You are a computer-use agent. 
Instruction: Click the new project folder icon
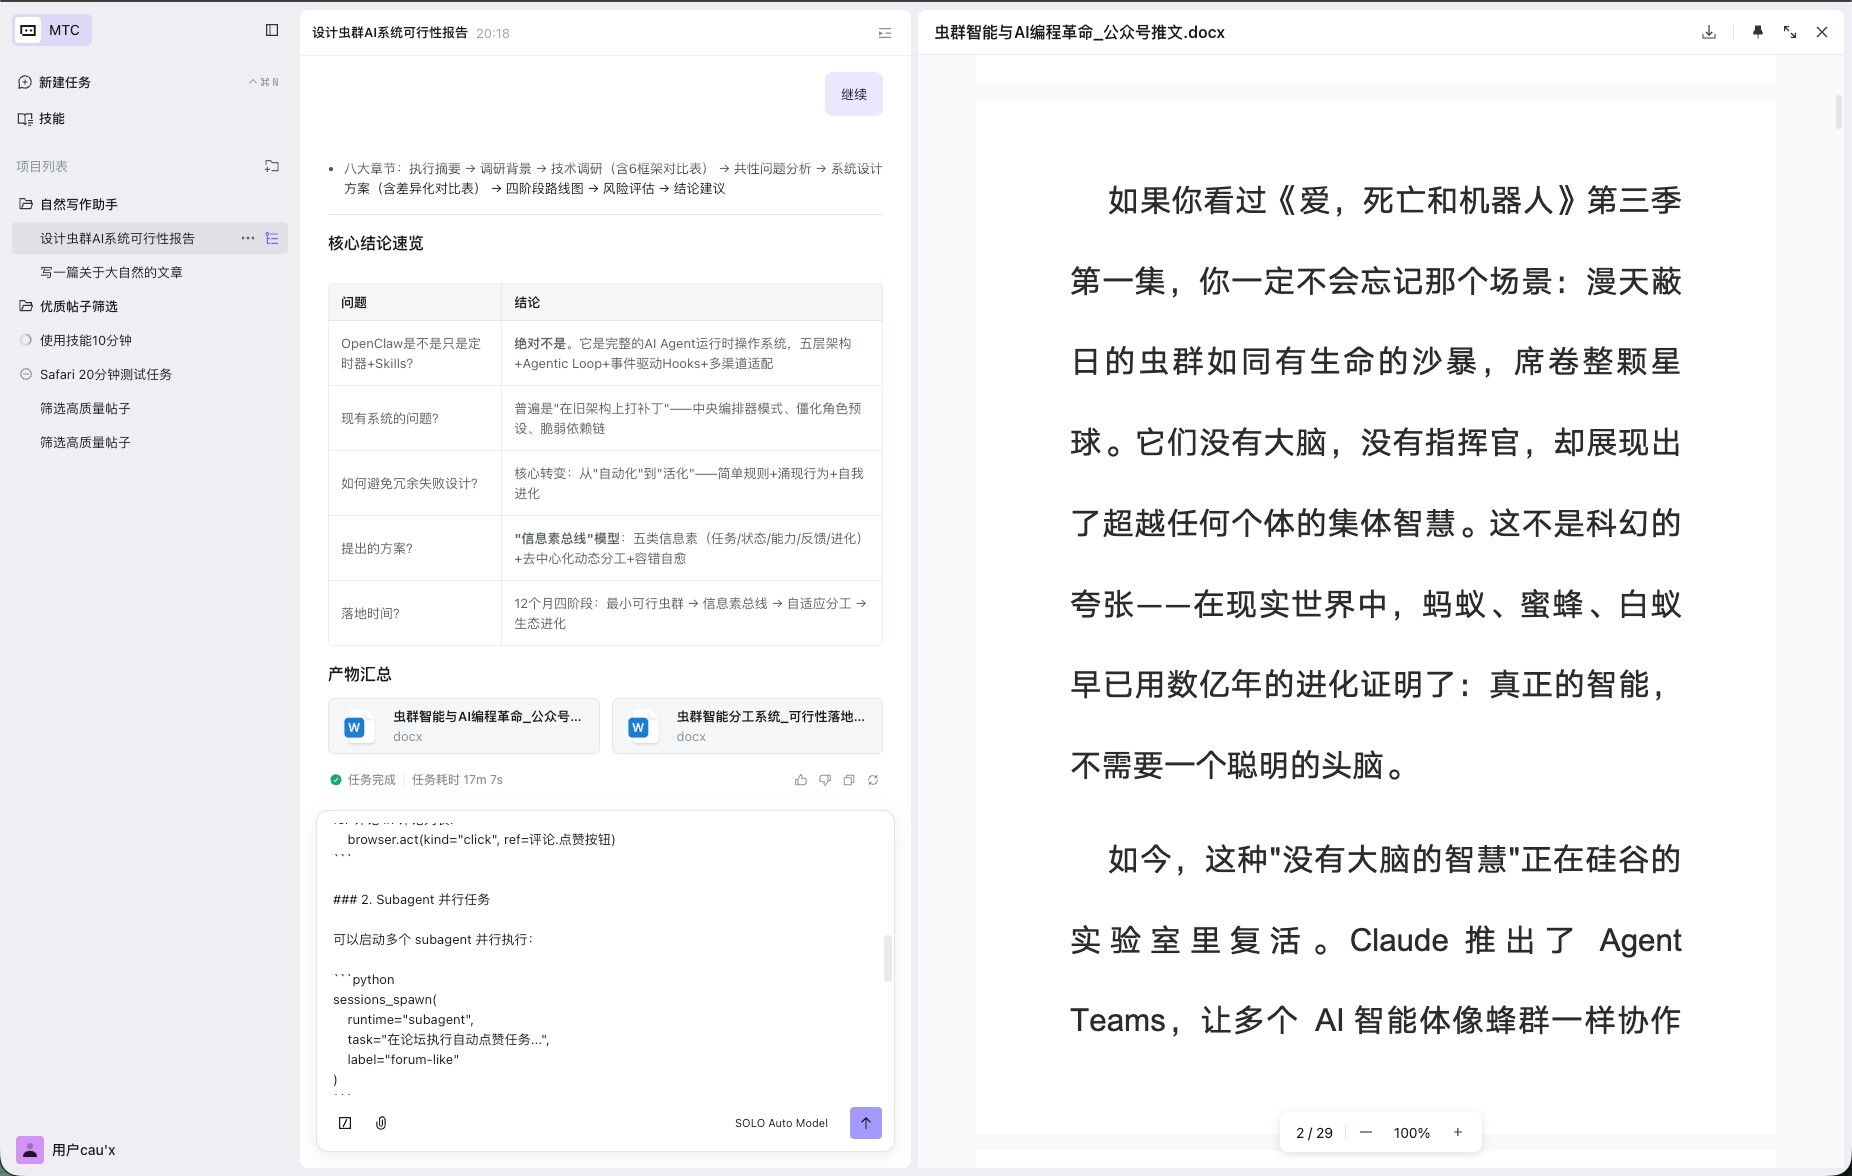tap(272, 166)
